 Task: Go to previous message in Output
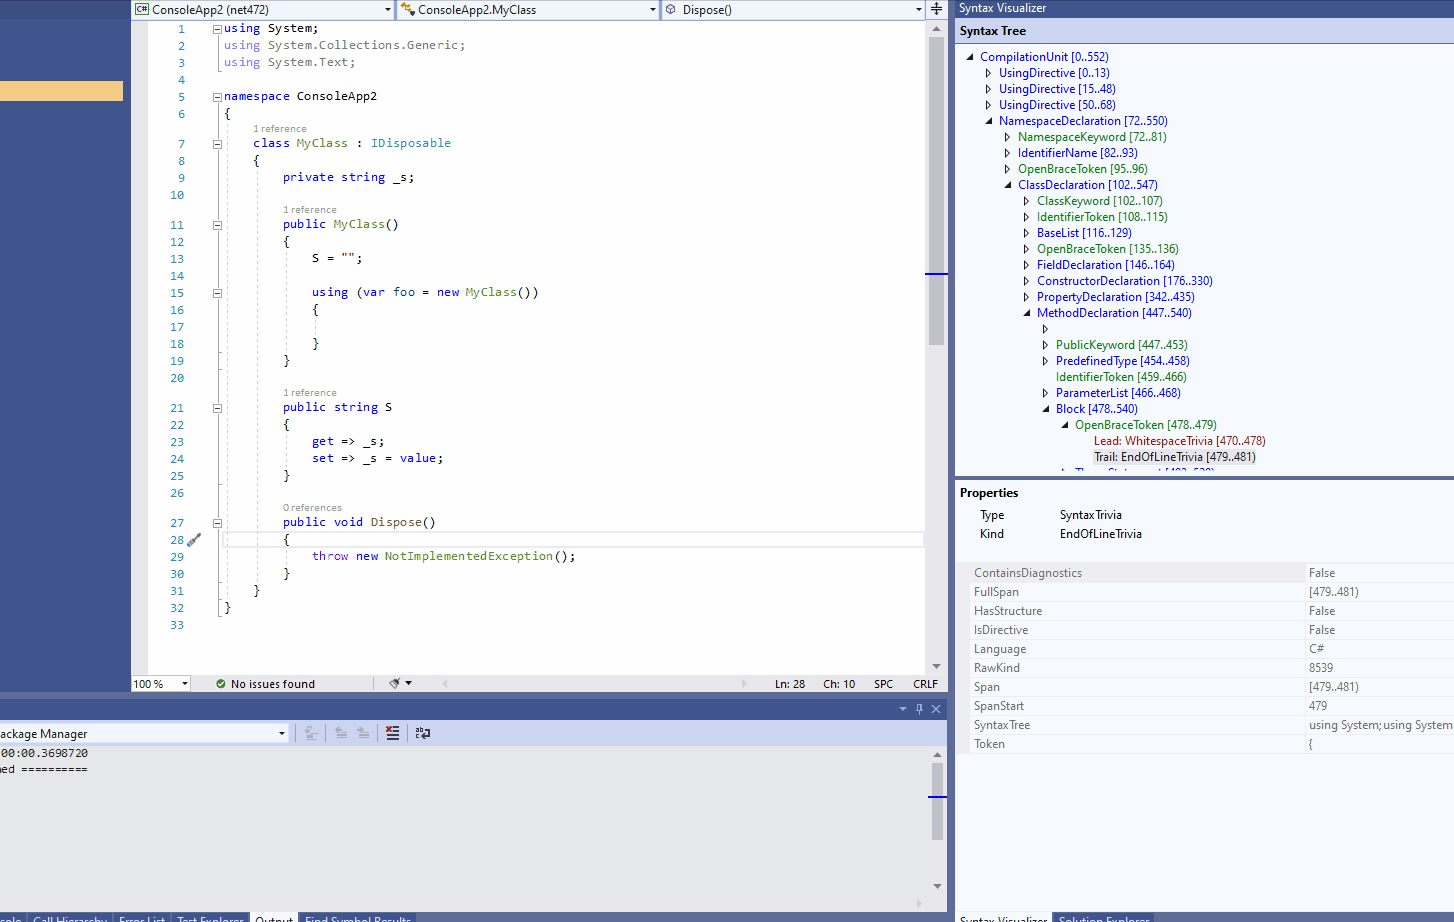tap(342, 733)
